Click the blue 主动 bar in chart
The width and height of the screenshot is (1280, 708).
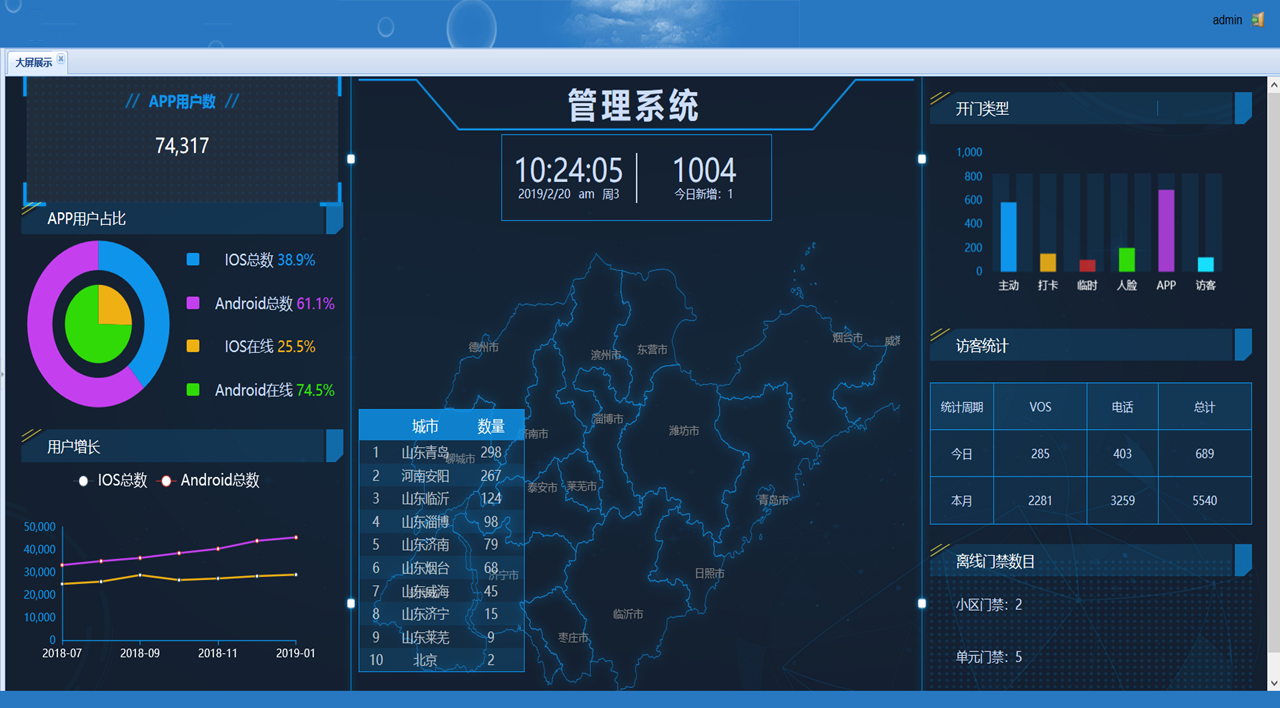[x=1008, y=237]
